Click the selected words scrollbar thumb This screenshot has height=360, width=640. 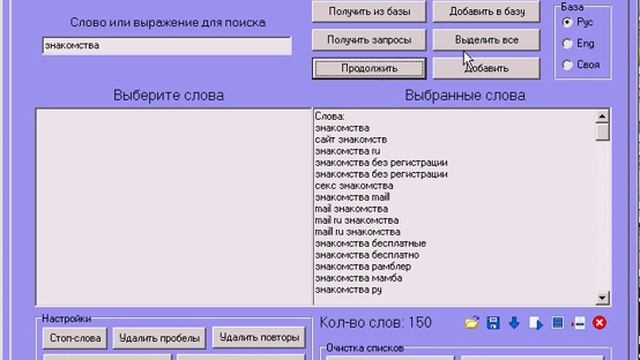602,132
